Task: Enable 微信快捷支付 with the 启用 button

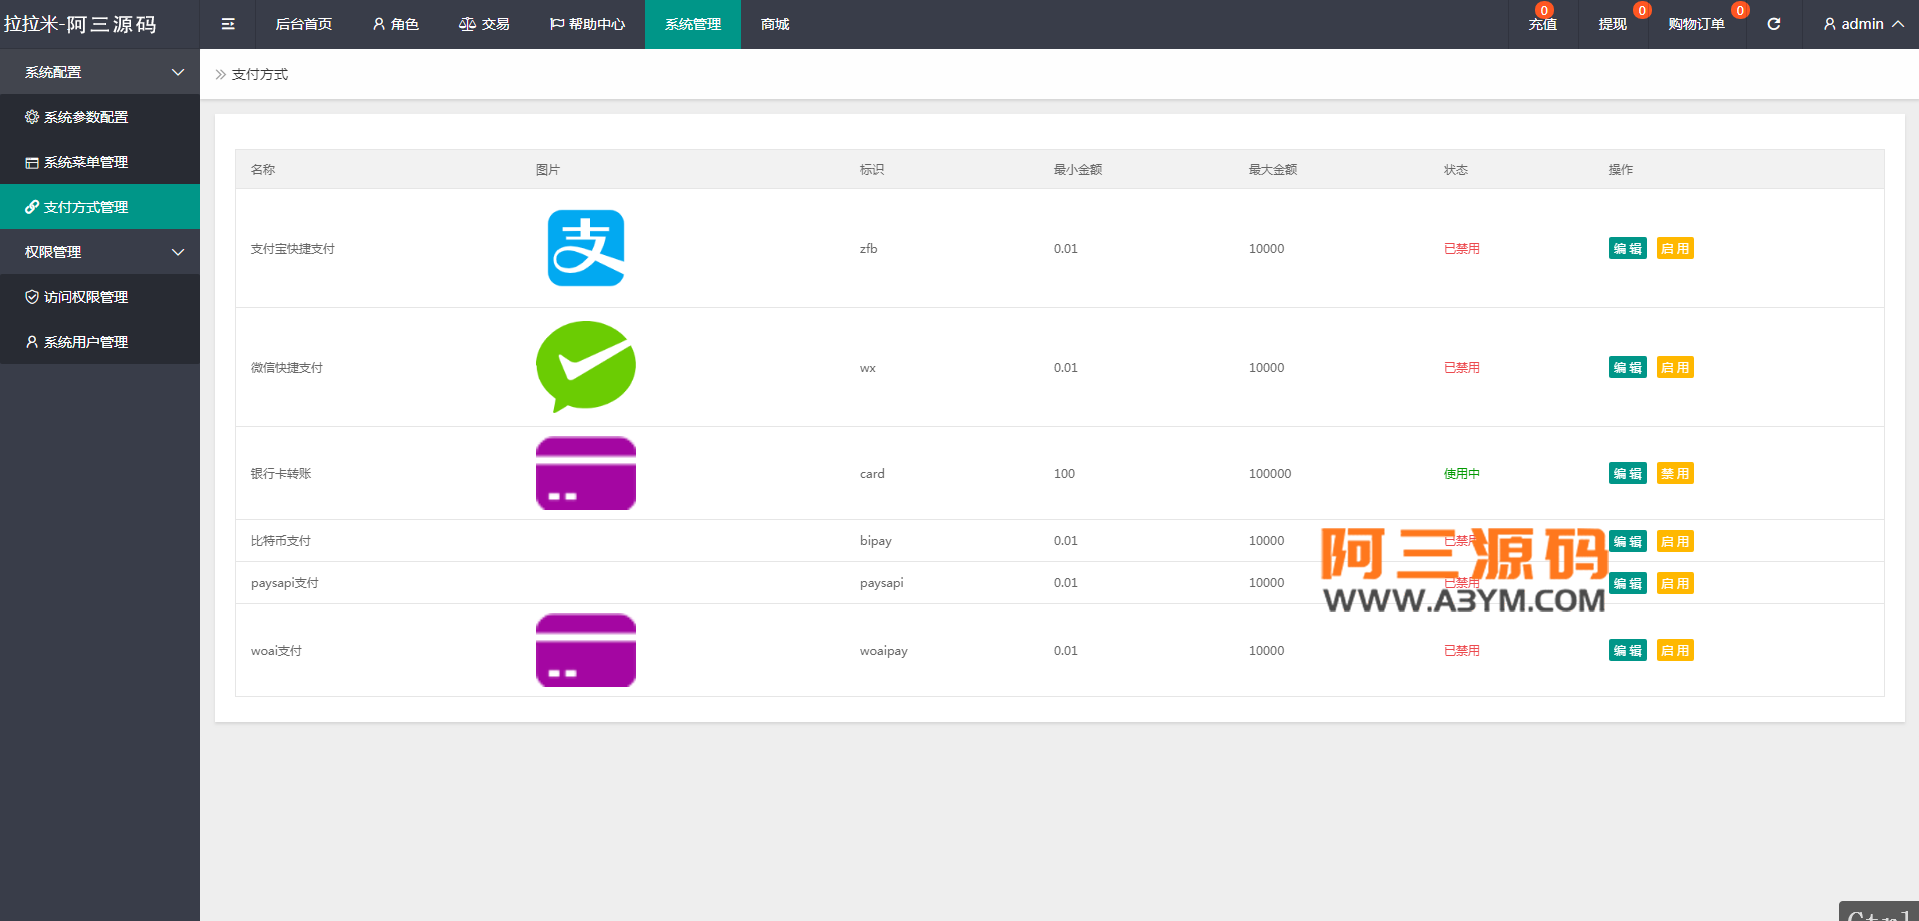Action: (x=1675, y=367)
